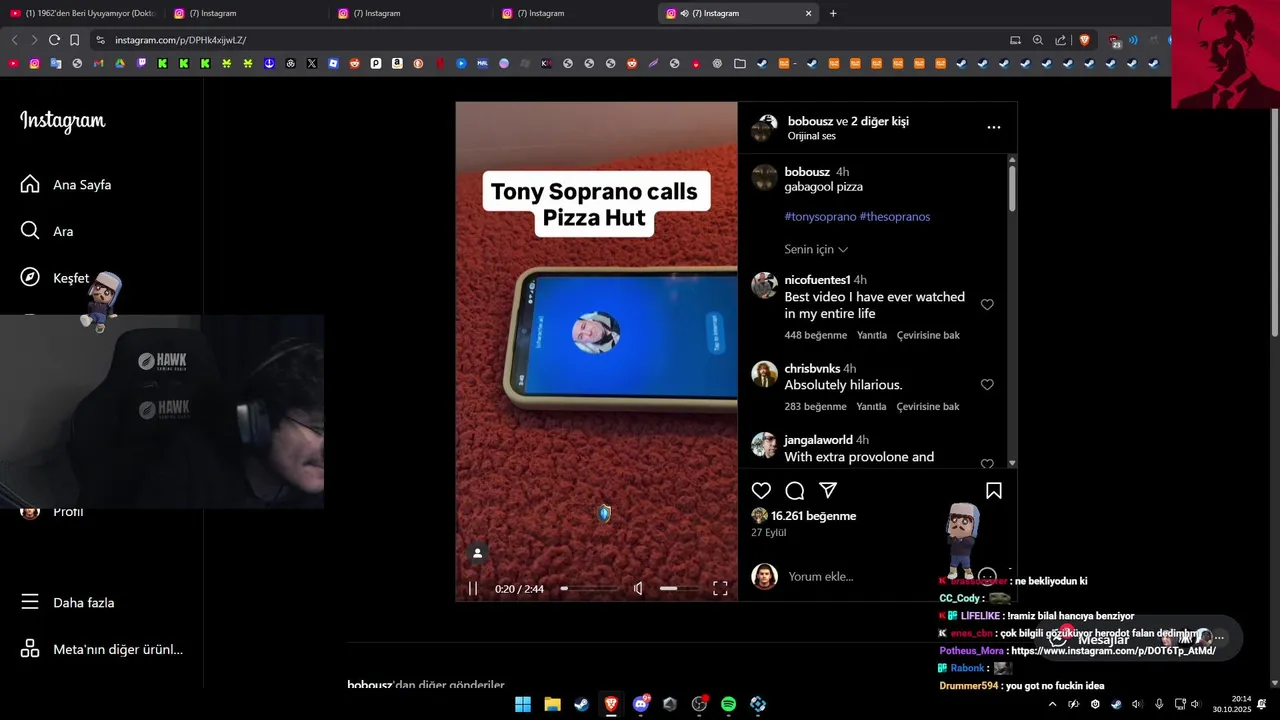Bookmark this page in Brave toolbar
Screen dimensions: 1280x720
[74, 40]
